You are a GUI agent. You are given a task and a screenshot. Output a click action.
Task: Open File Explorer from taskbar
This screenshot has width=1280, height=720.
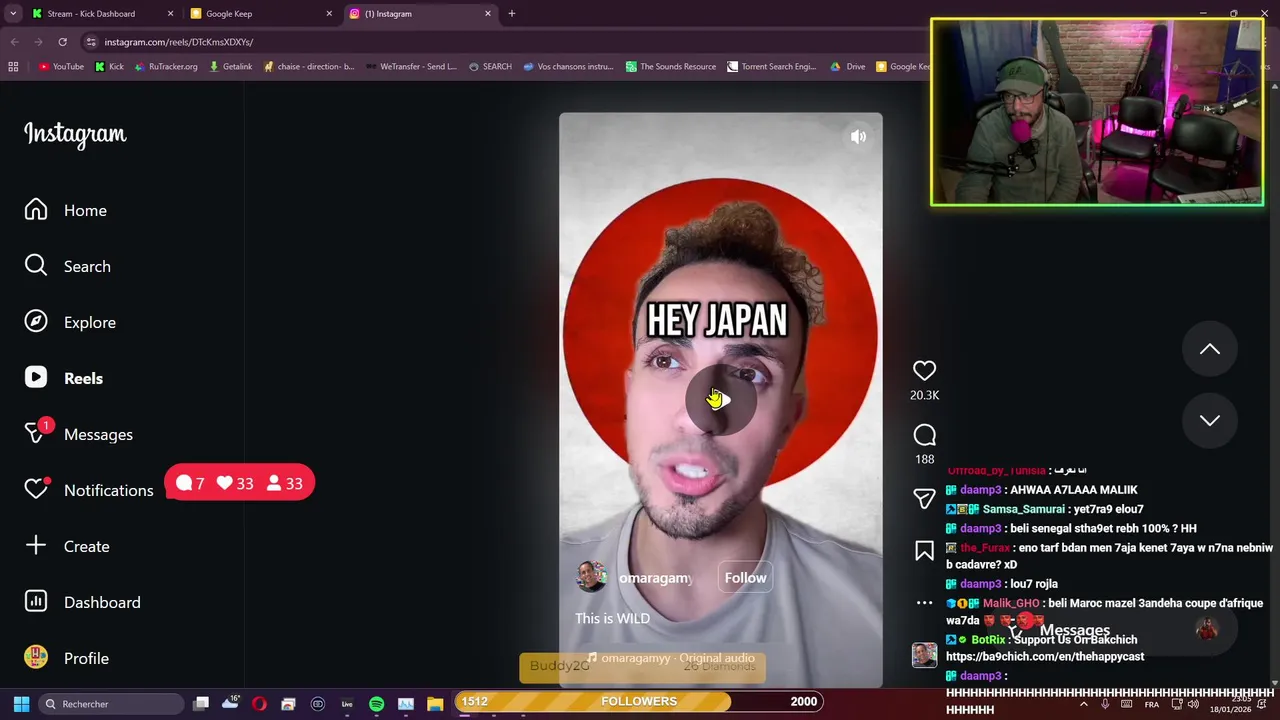[x=435, y=704]
